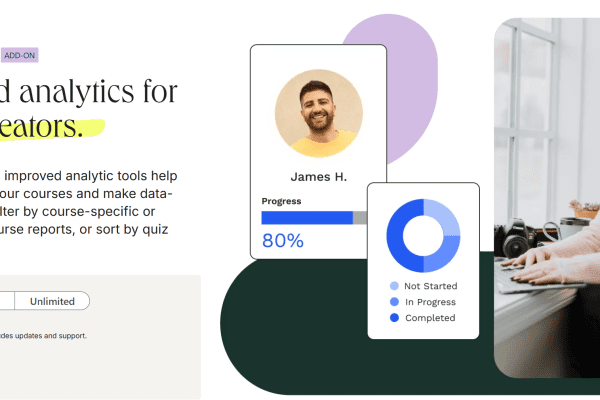Image resolution: width=600 pixels, height=400 pixels.
Task: Click the typing hands photo
Action: click(547, 198)
